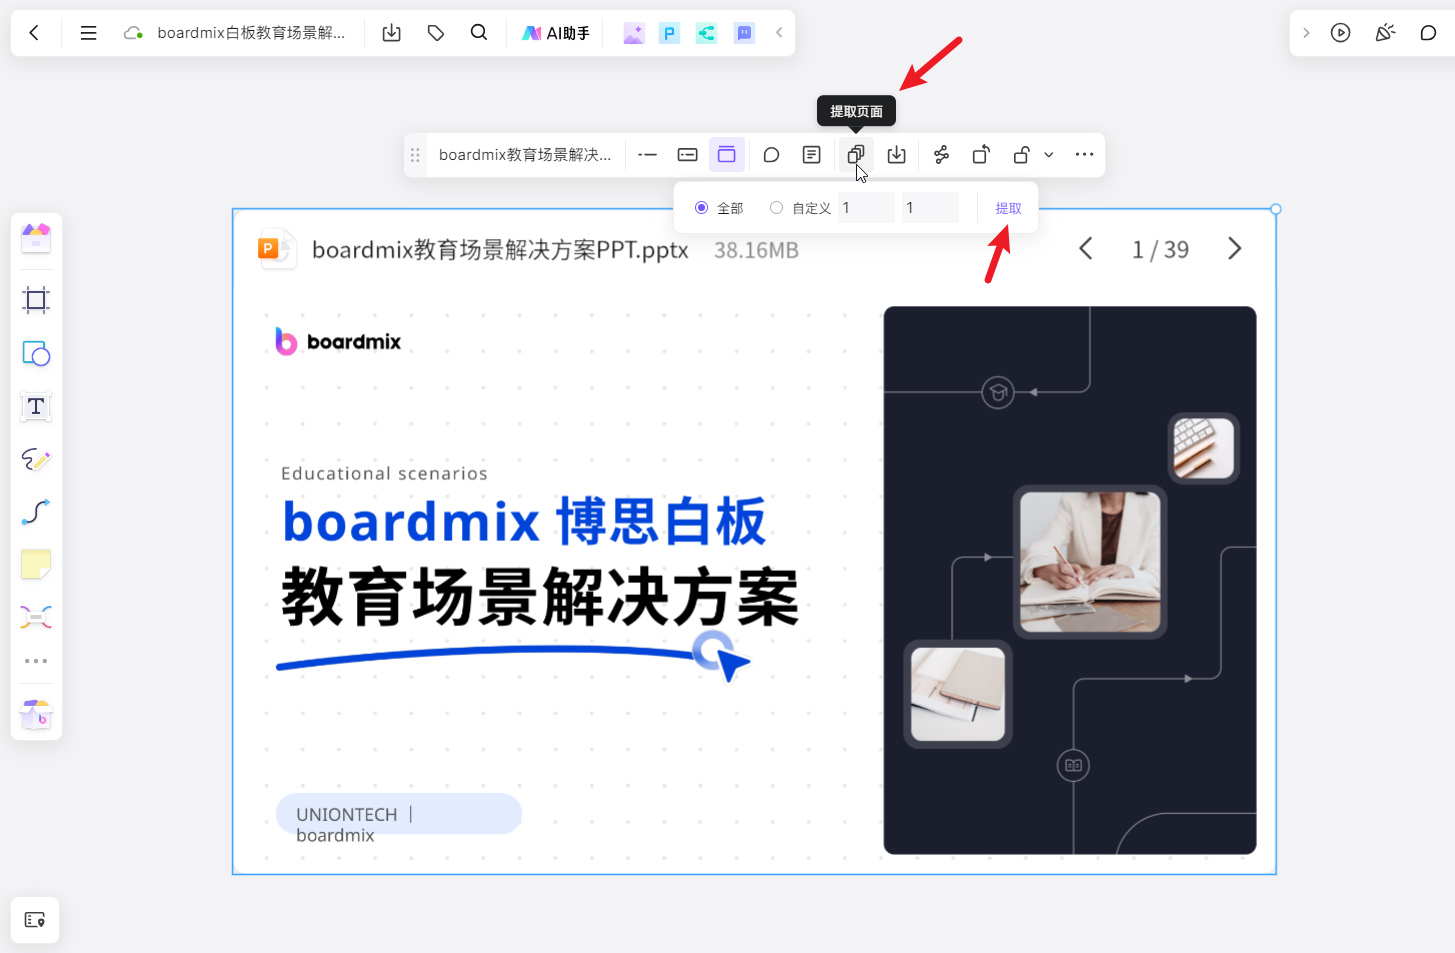
Task: Go back using the top-left arrow
Action: (x=34, y=33)
